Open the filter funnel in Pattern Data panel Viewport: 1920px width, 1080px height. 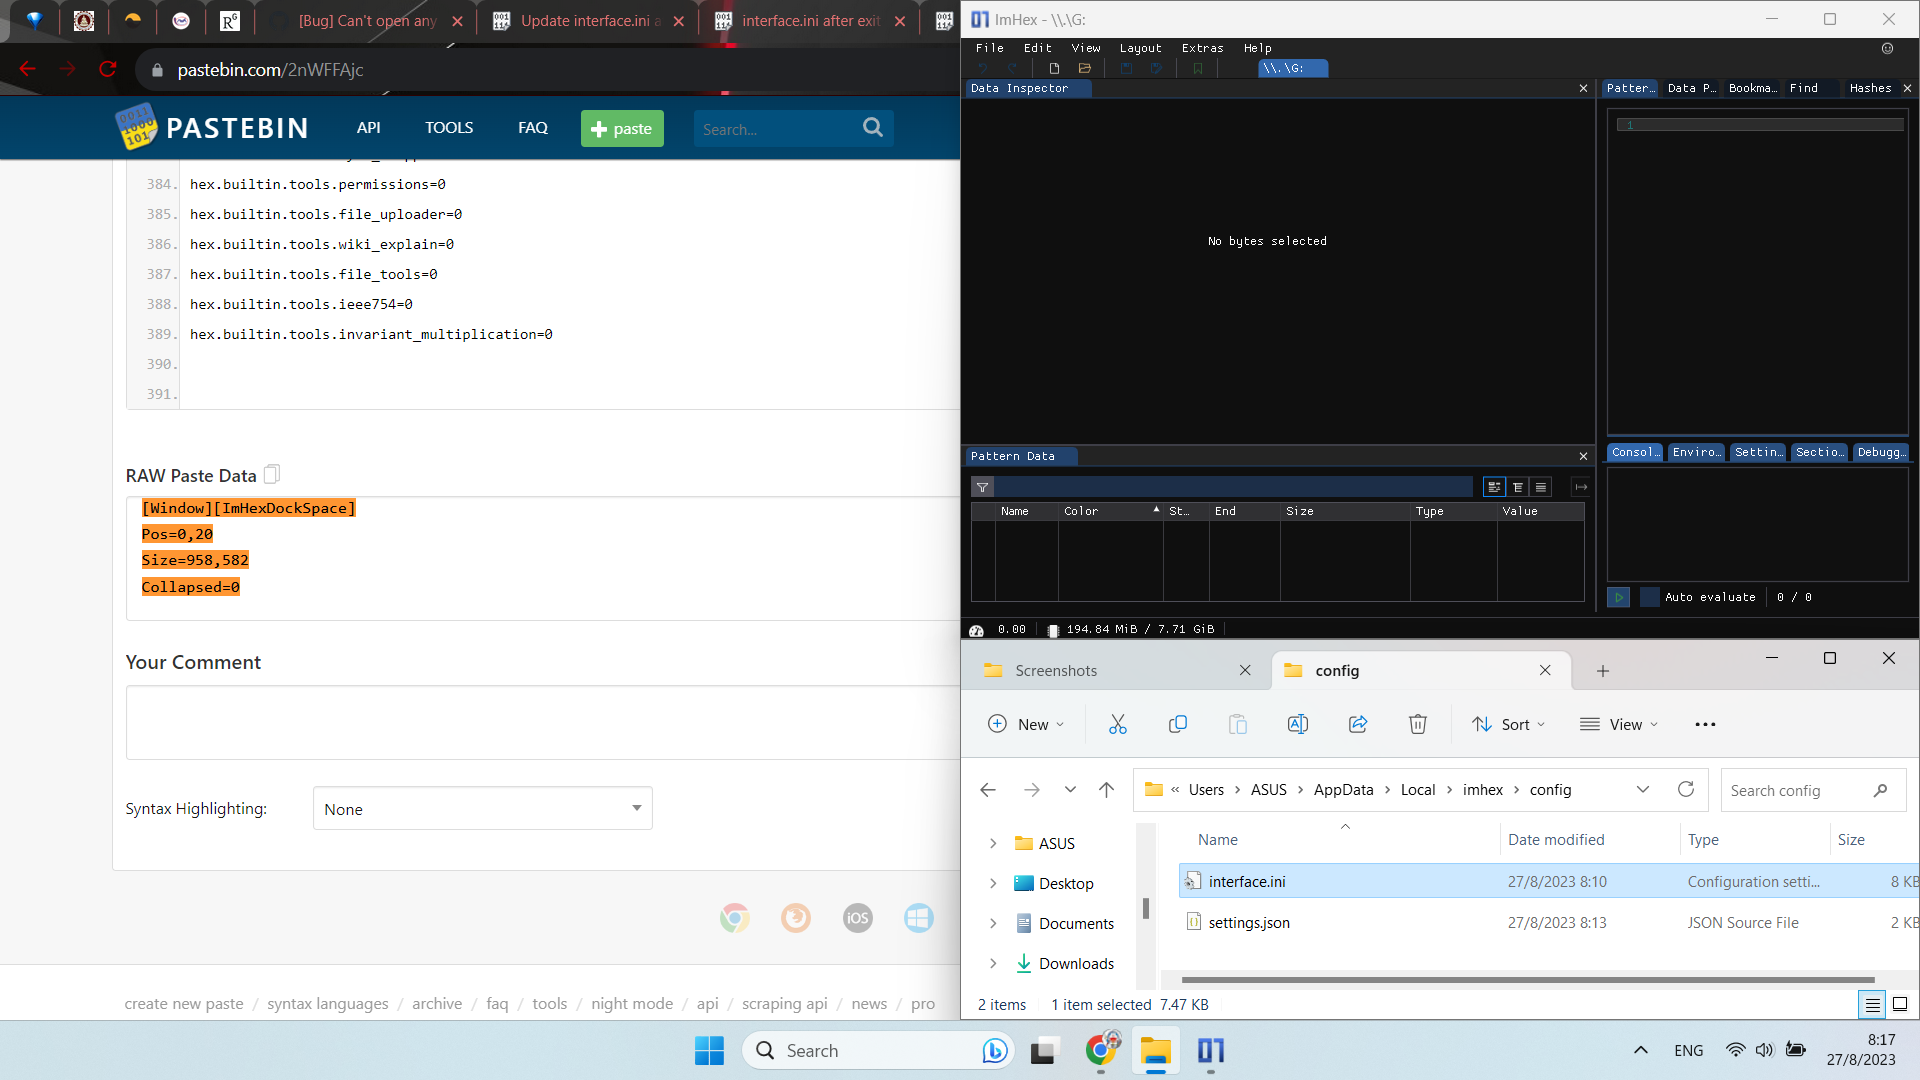point(984,487)
